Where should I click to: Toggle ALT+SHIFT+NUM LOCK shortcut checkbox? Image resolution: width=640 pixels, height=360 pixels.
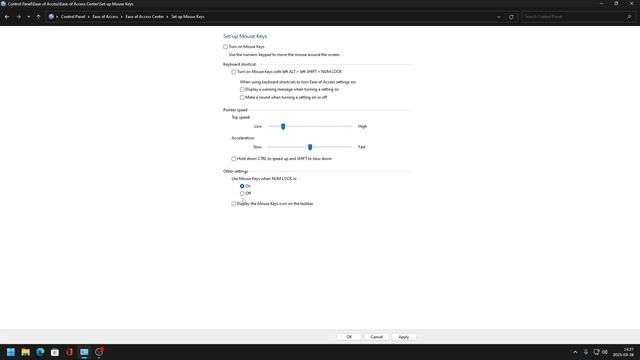233,72
